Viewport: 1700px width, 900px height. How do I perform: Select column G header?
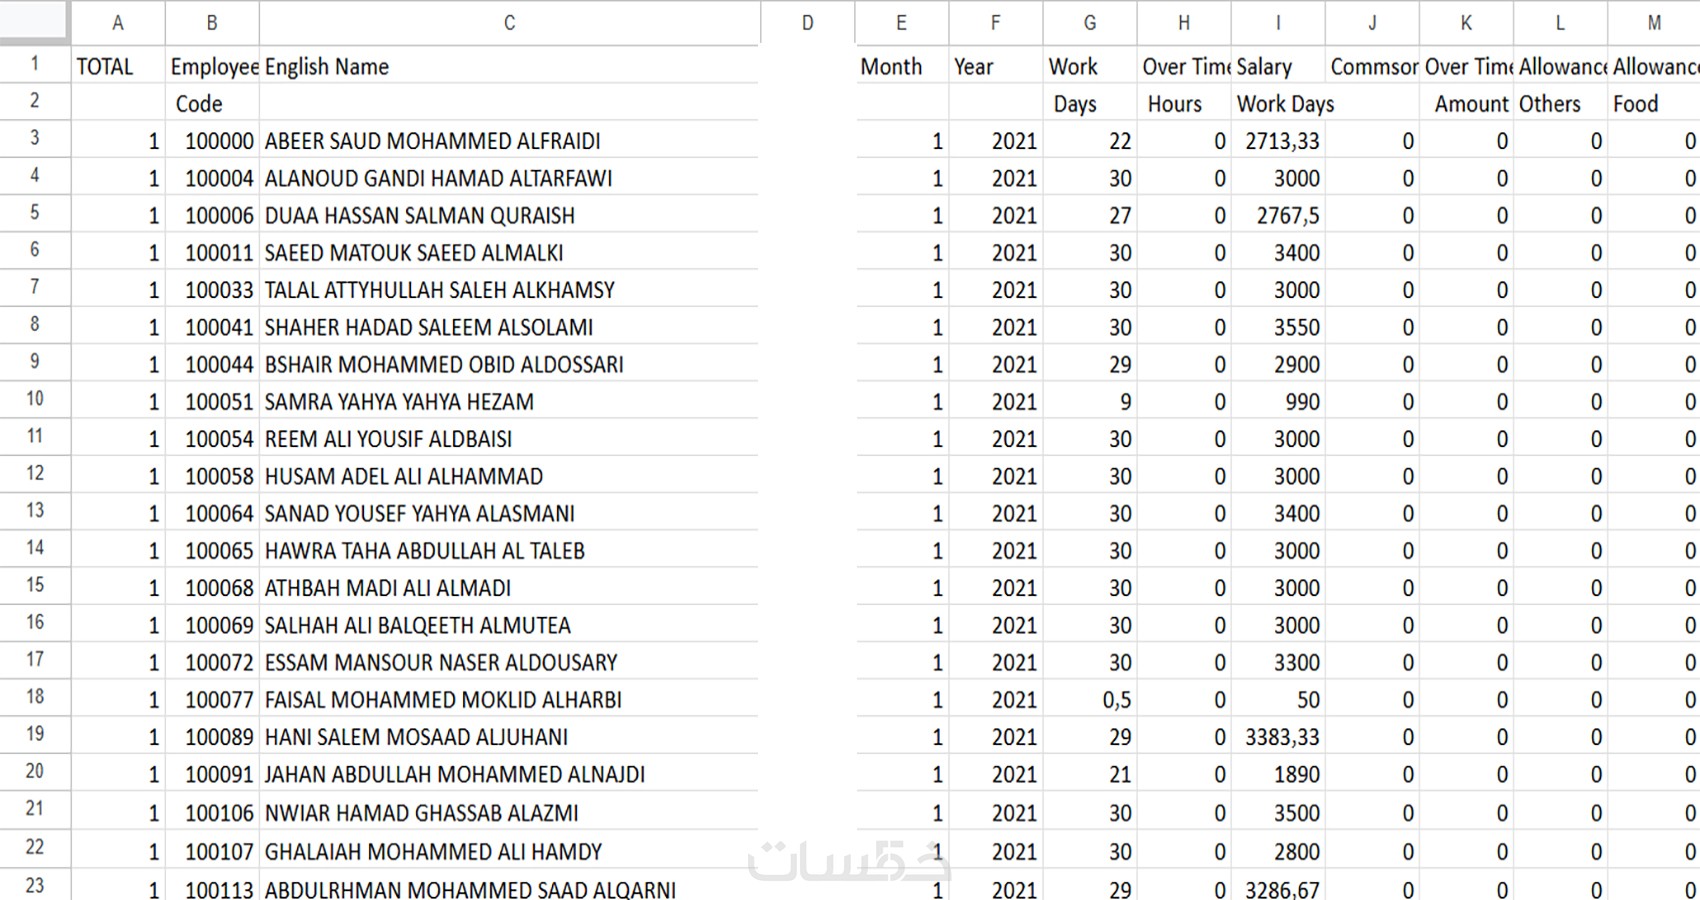[x=1089, y=23]
